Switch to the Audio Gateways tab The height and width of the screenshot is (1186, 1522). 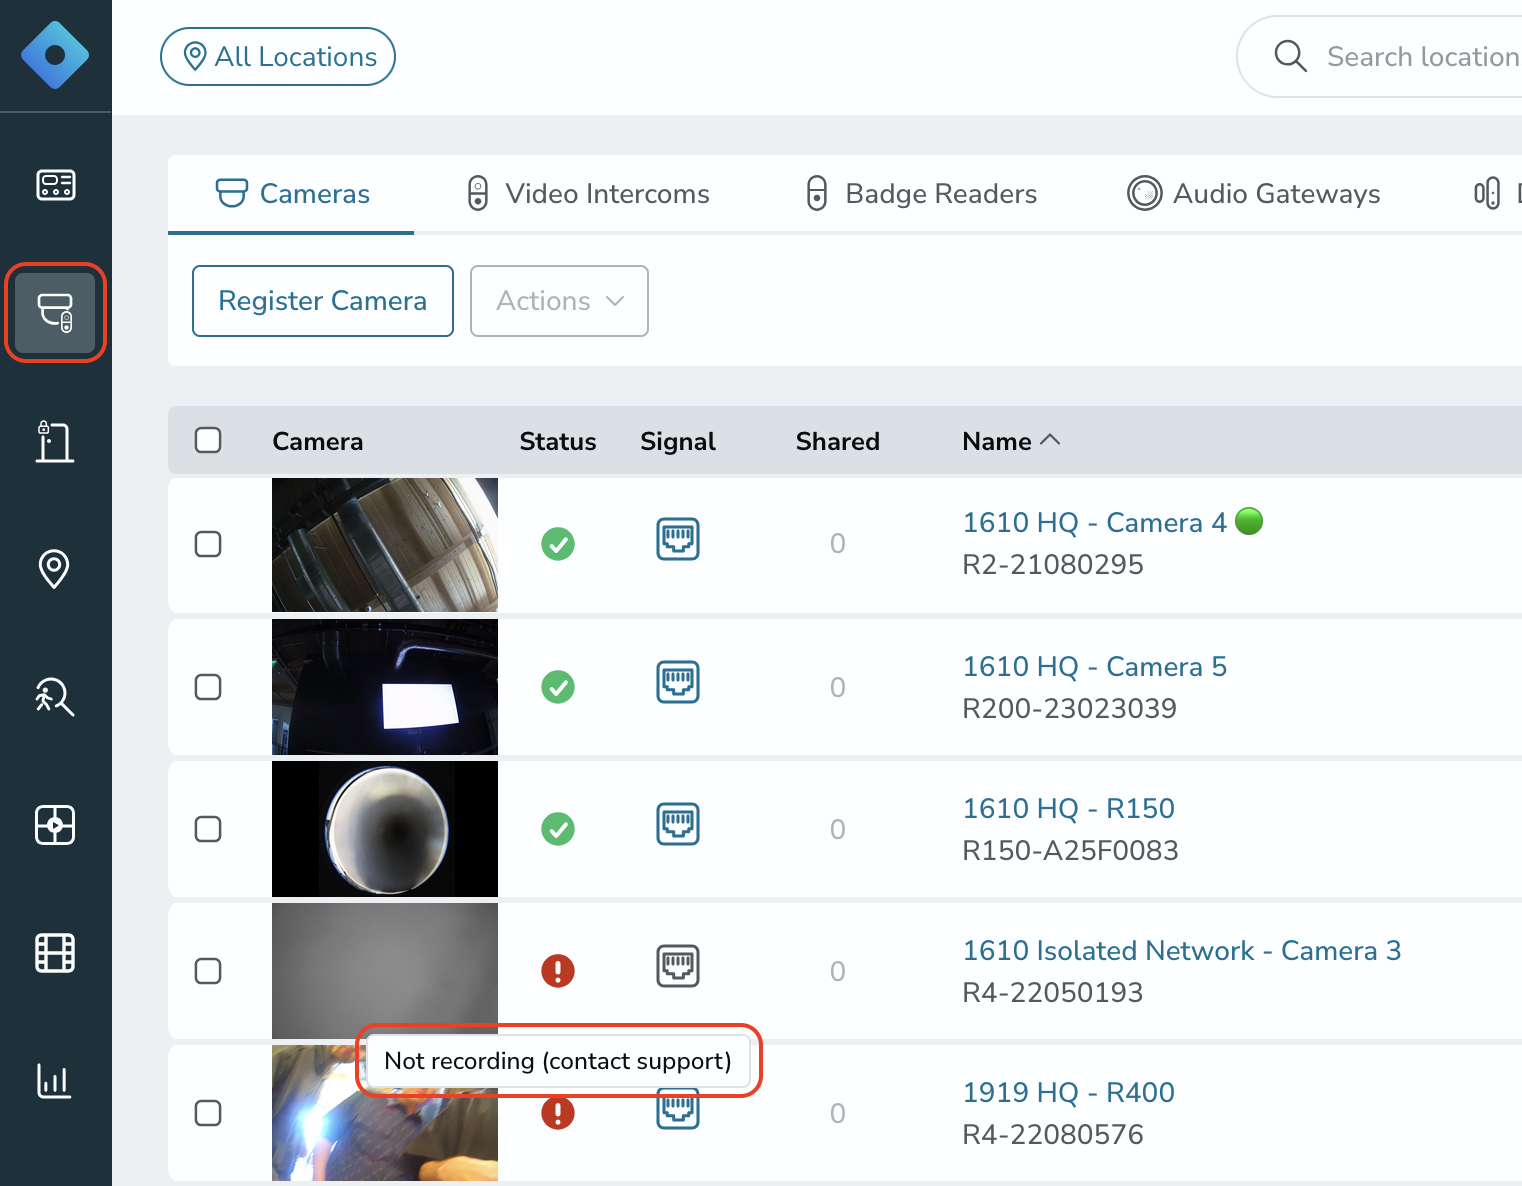pyautogui.click(x=1253, y=193)
